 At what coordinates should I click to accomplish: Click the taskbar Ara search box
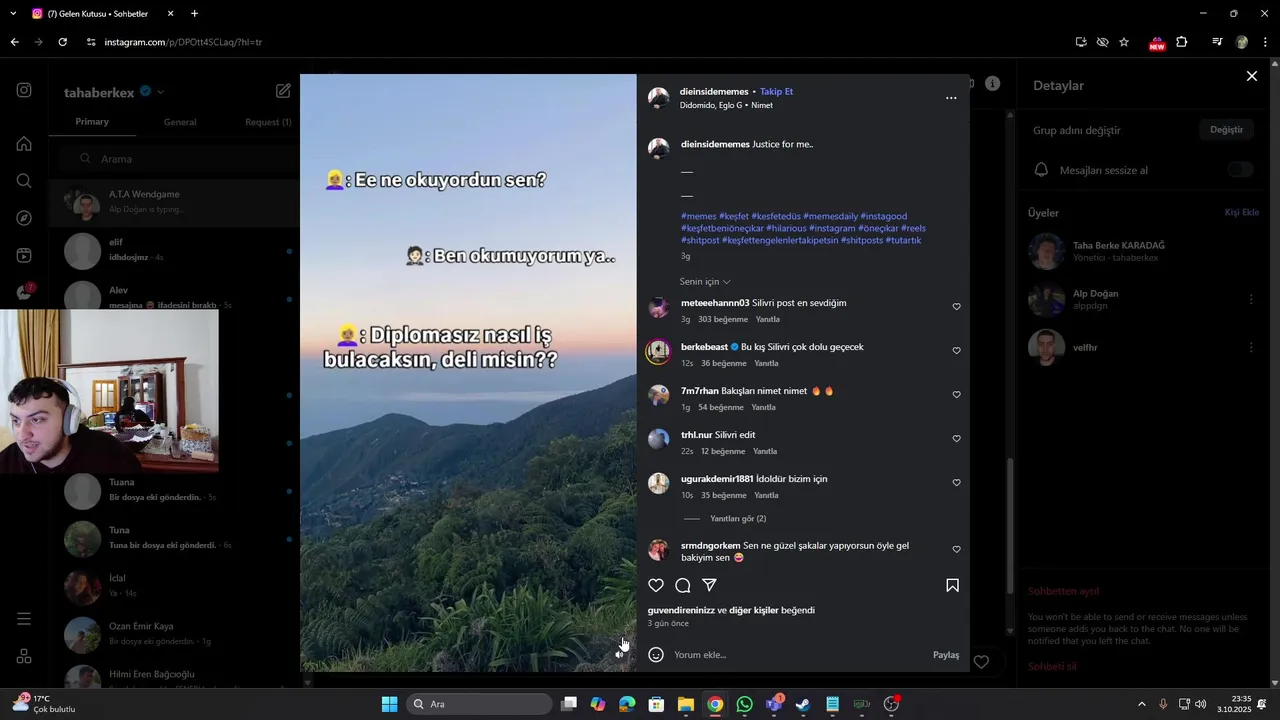pyautogui.click(x=480, y=704)
